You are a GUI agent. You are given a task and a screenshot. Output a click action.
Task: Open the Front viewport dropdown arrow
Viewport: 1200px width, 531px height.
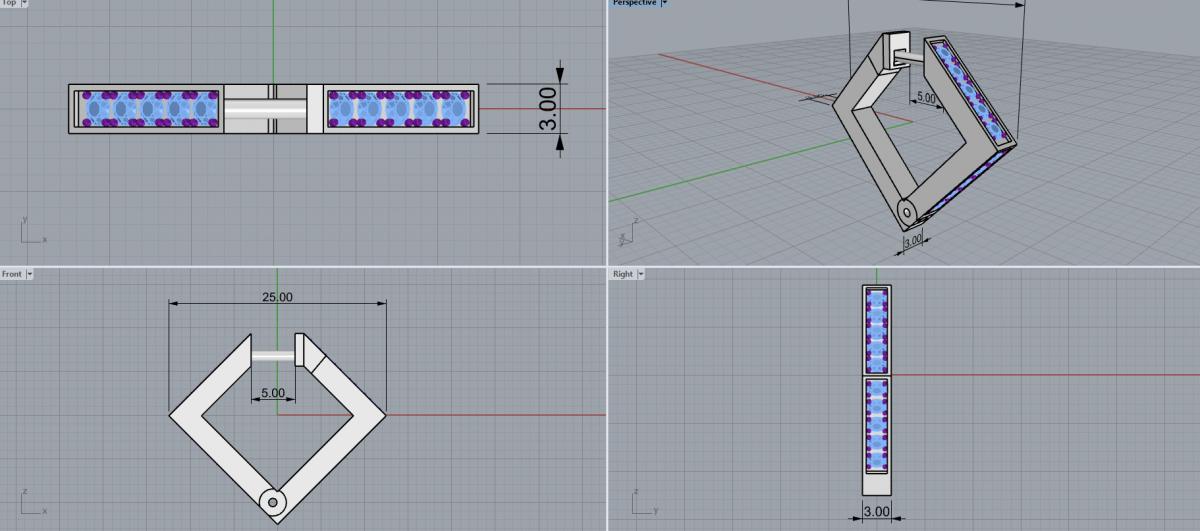pos(30,273)
